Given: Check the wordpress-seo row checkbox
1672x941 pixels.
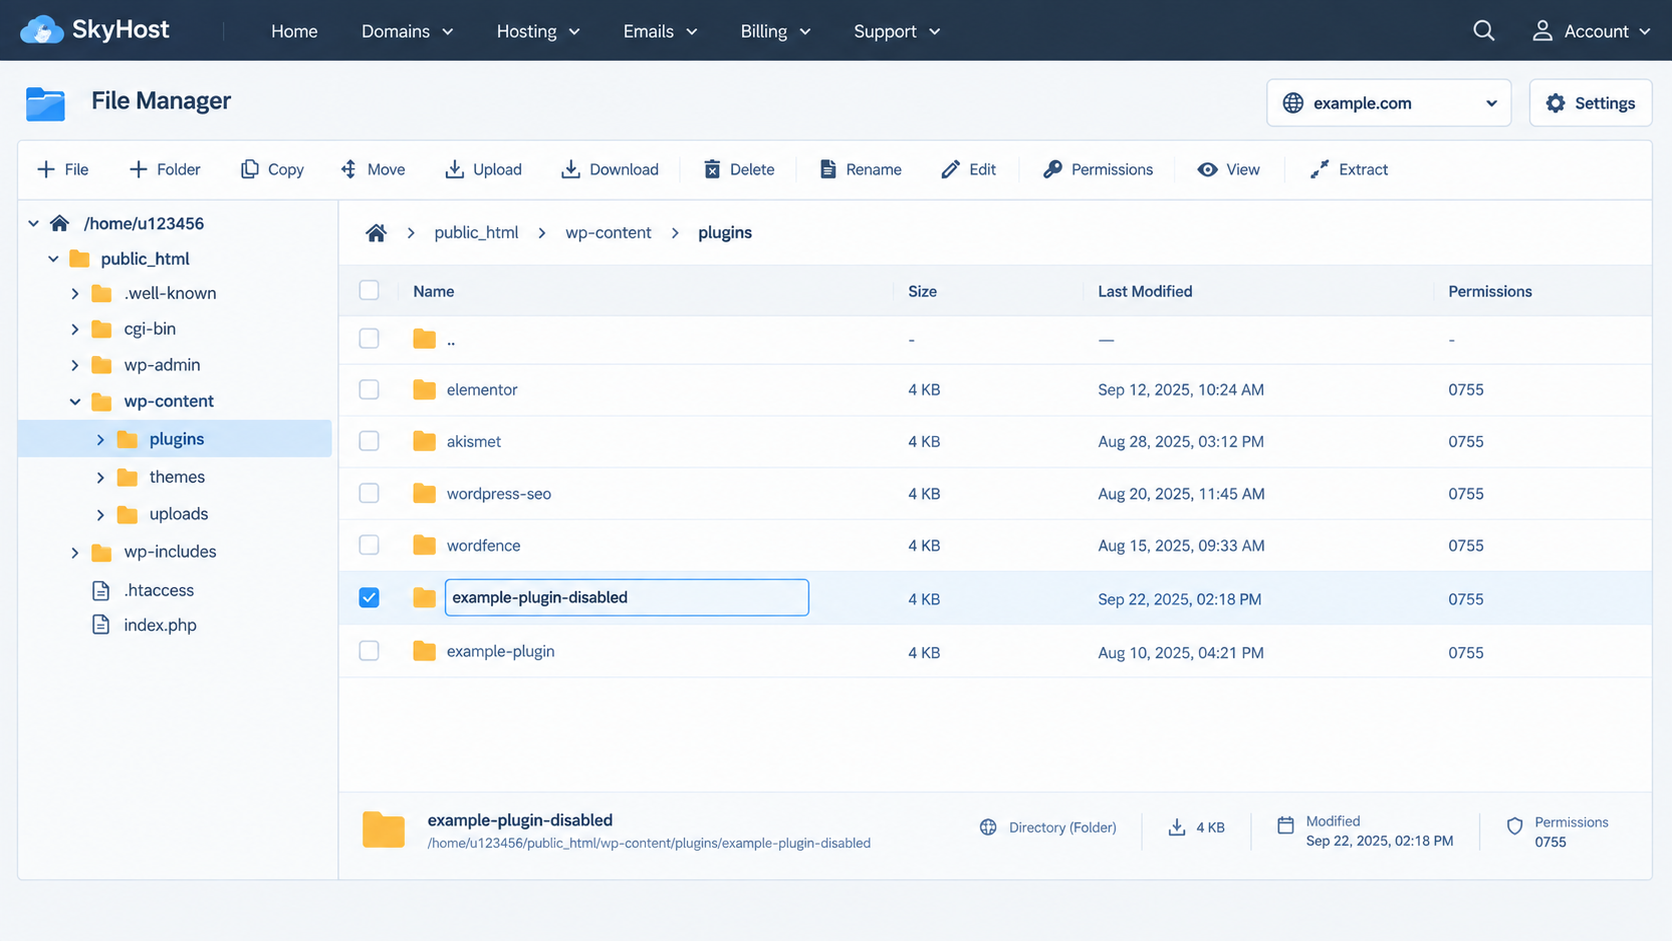Looking at the screenshot, I should point(369,493).
